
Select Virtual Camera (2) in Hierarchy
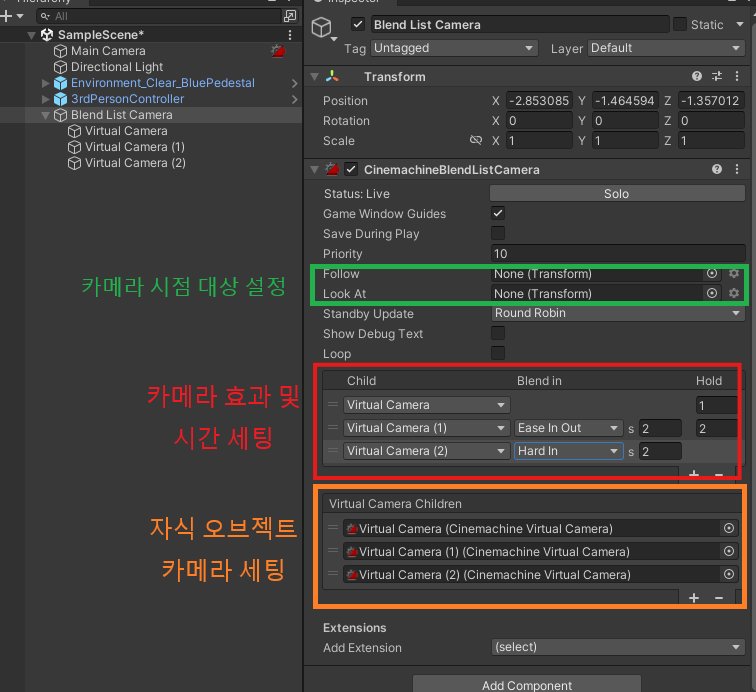coord(135,163)
